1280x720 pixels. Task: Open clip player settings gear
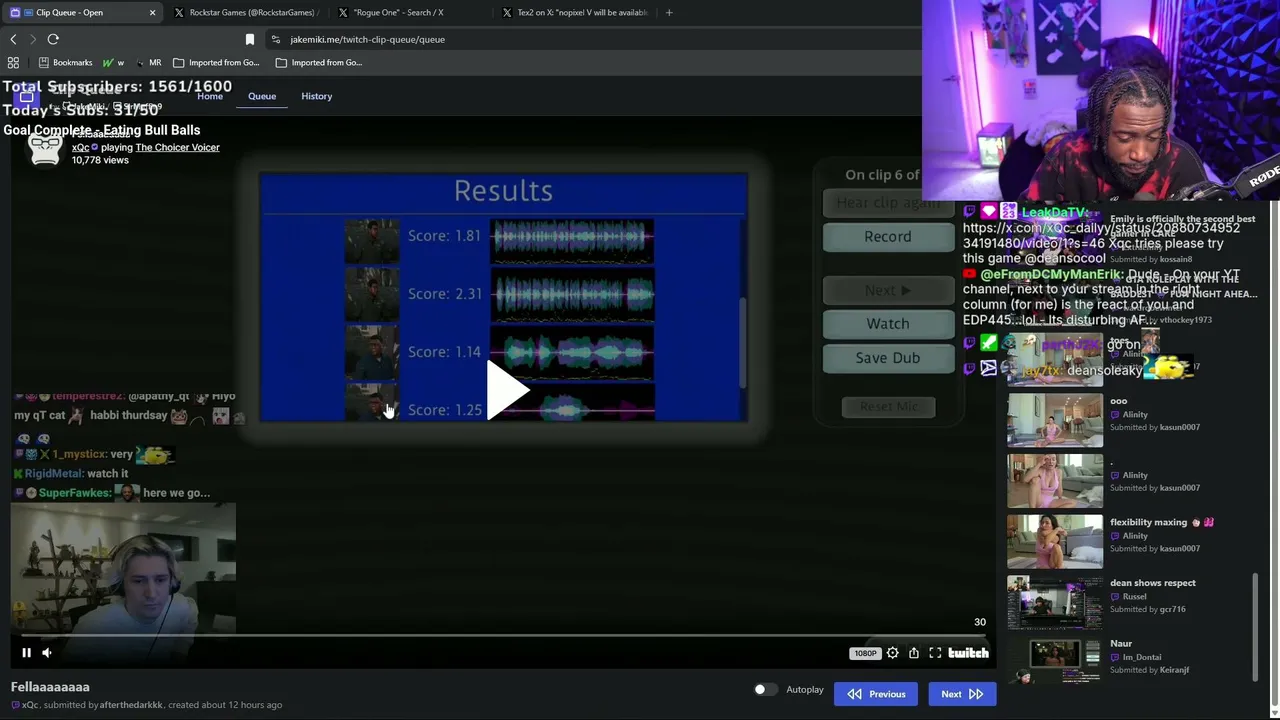pos(892,653)
